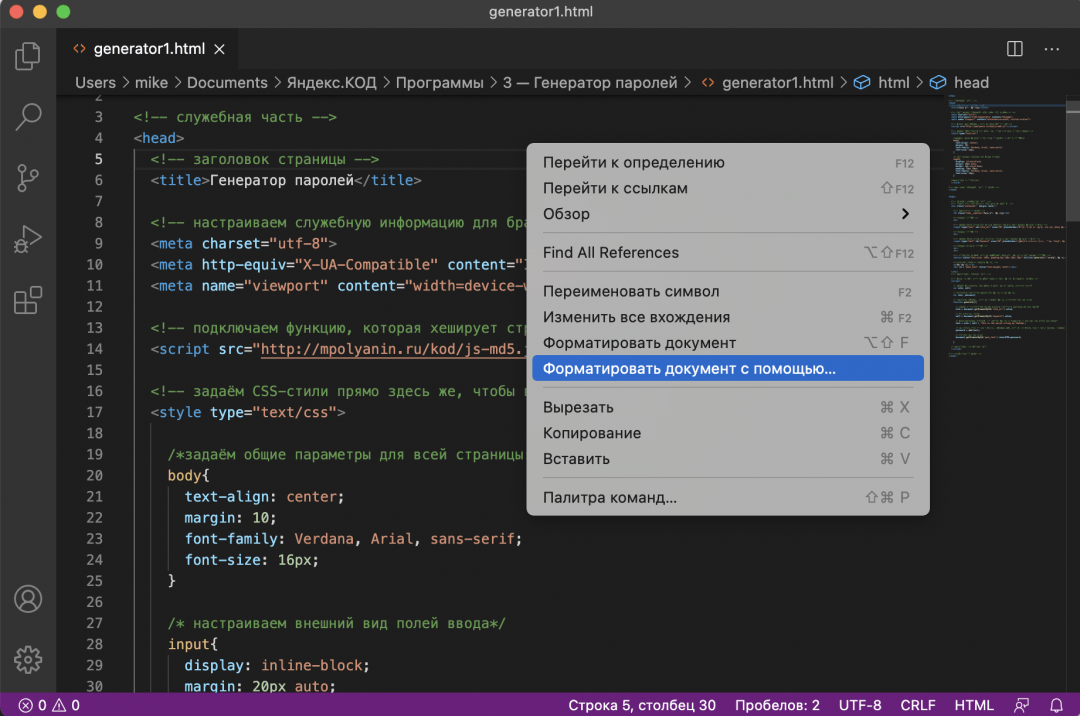Choose Перейти к определению from context menu

(633, 163)
